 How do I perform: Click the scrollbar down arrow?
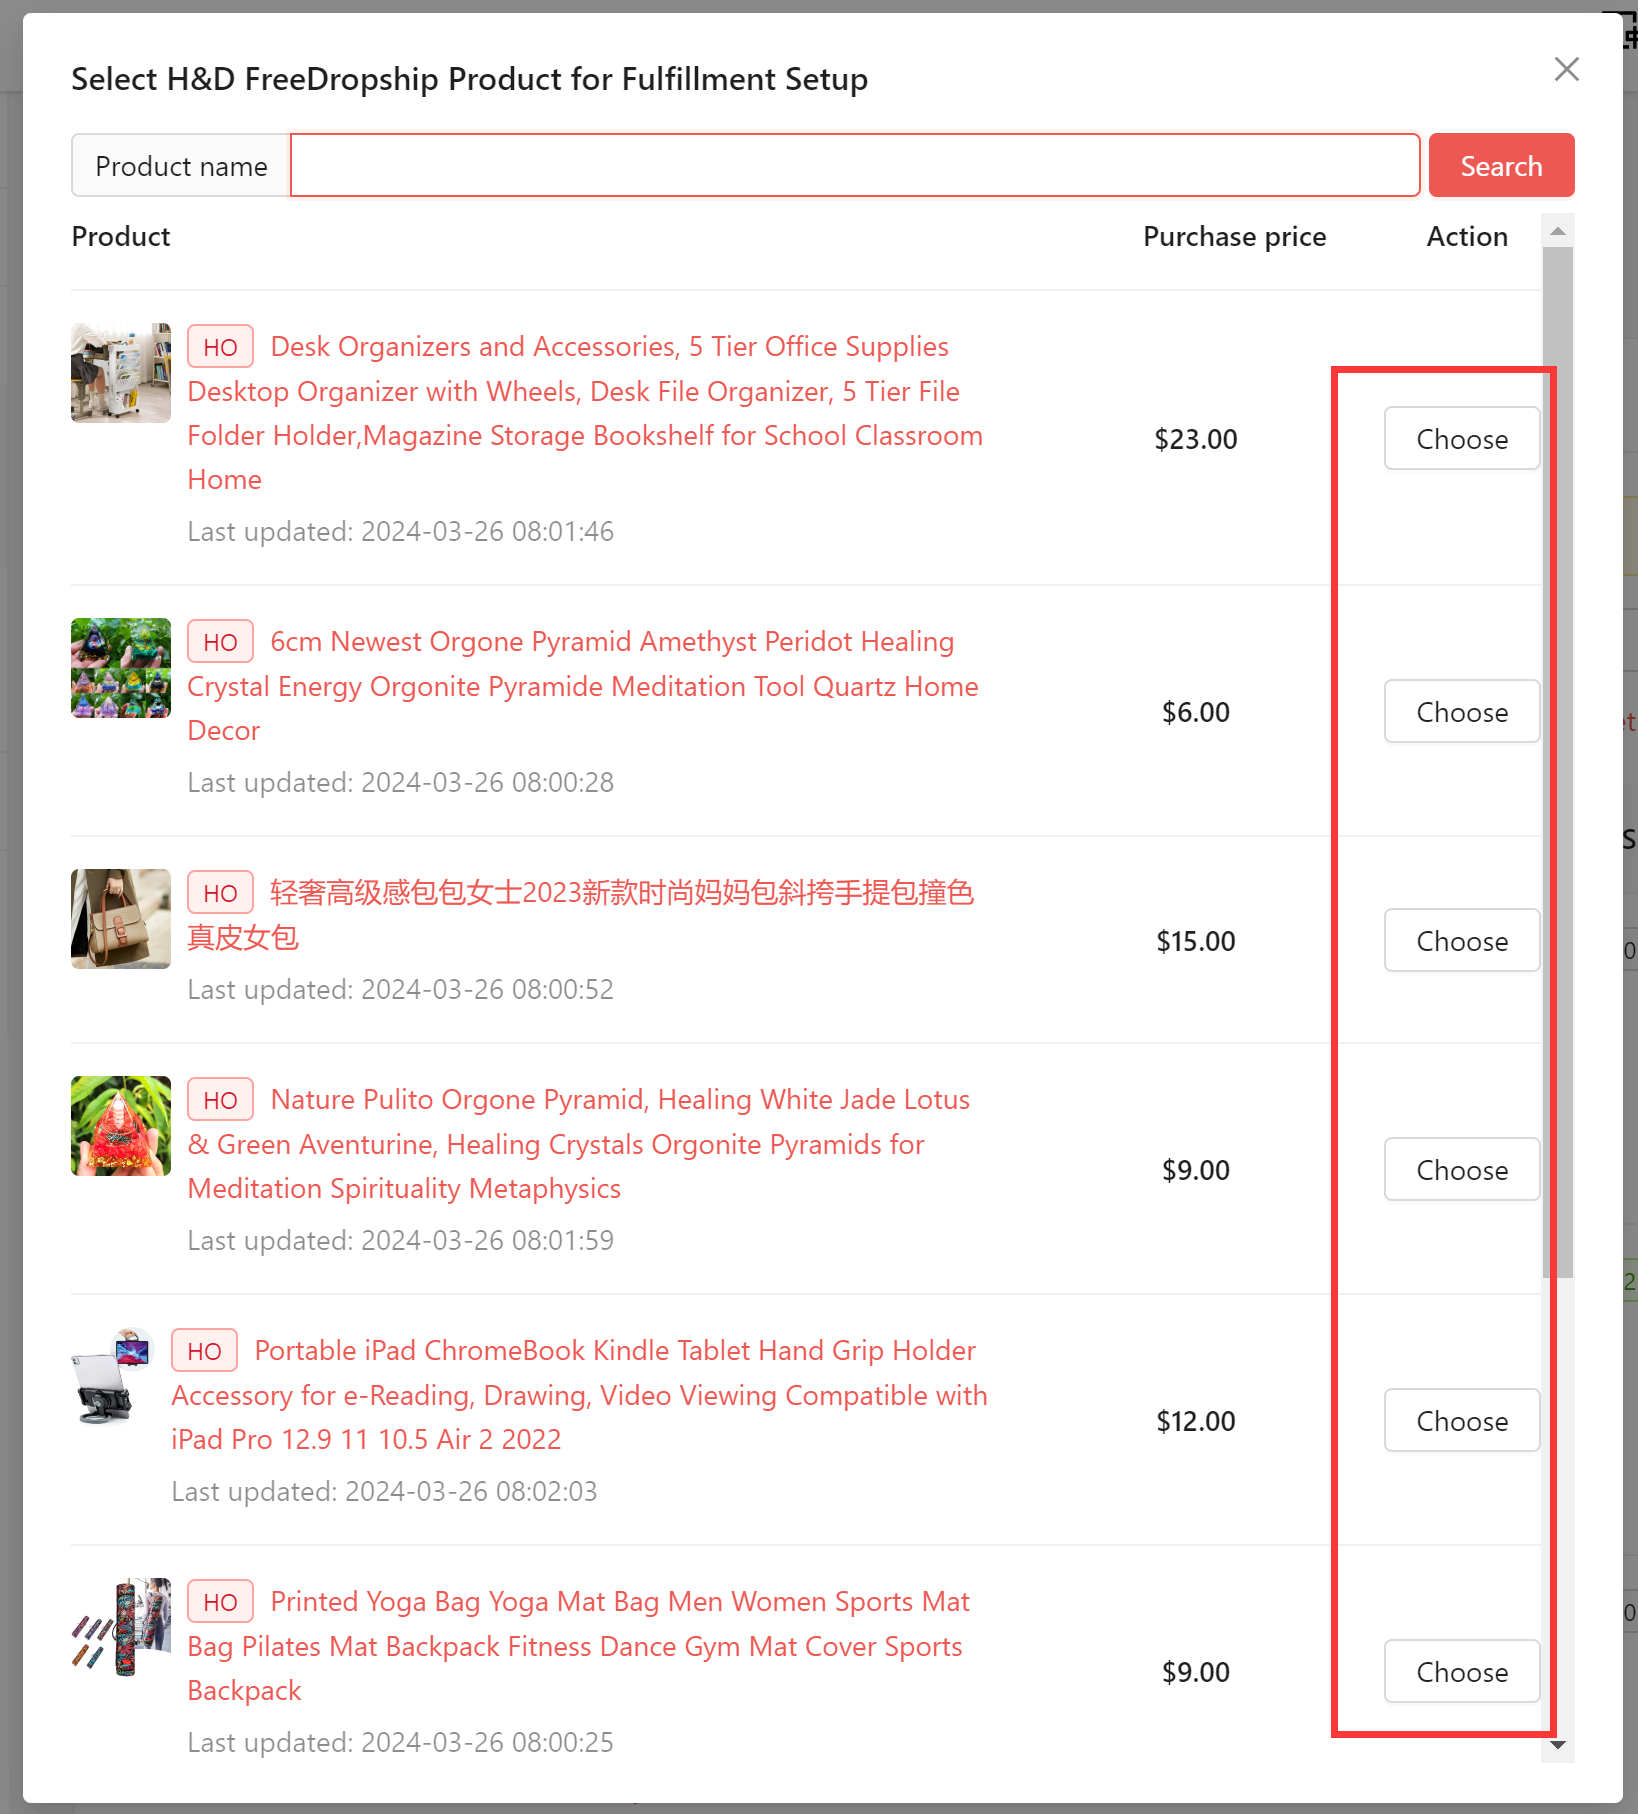[1557, 1745]
